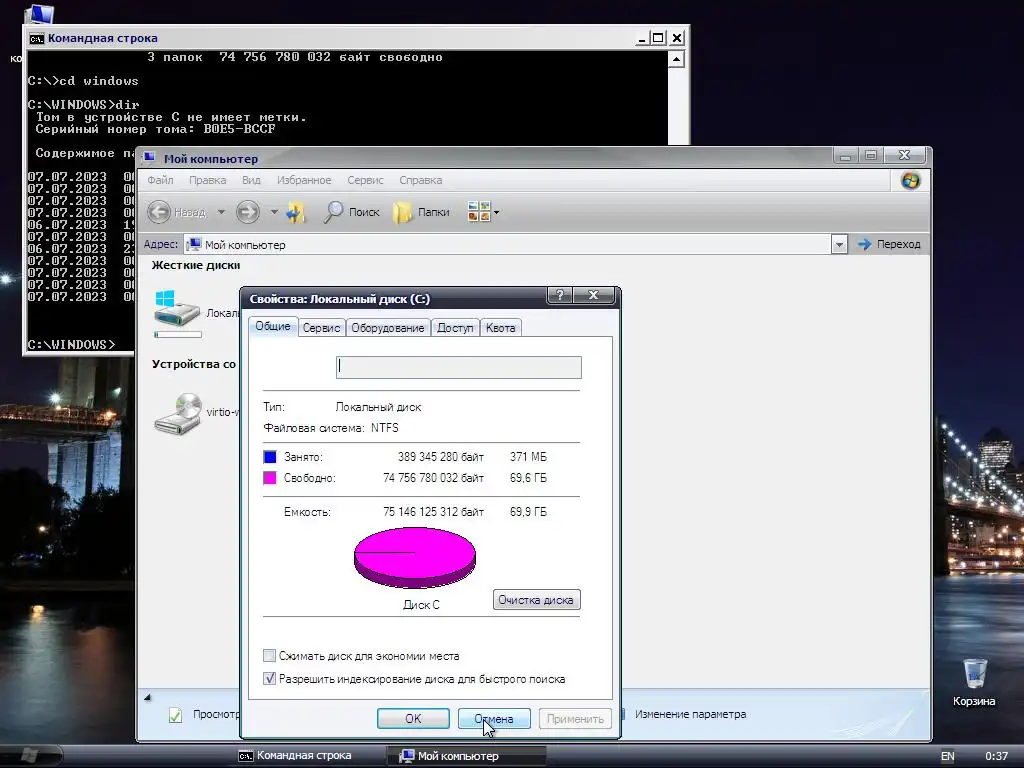Collapse the details pane arrow at bottom left
The image size is (1024, 768).
click(148, 697)
